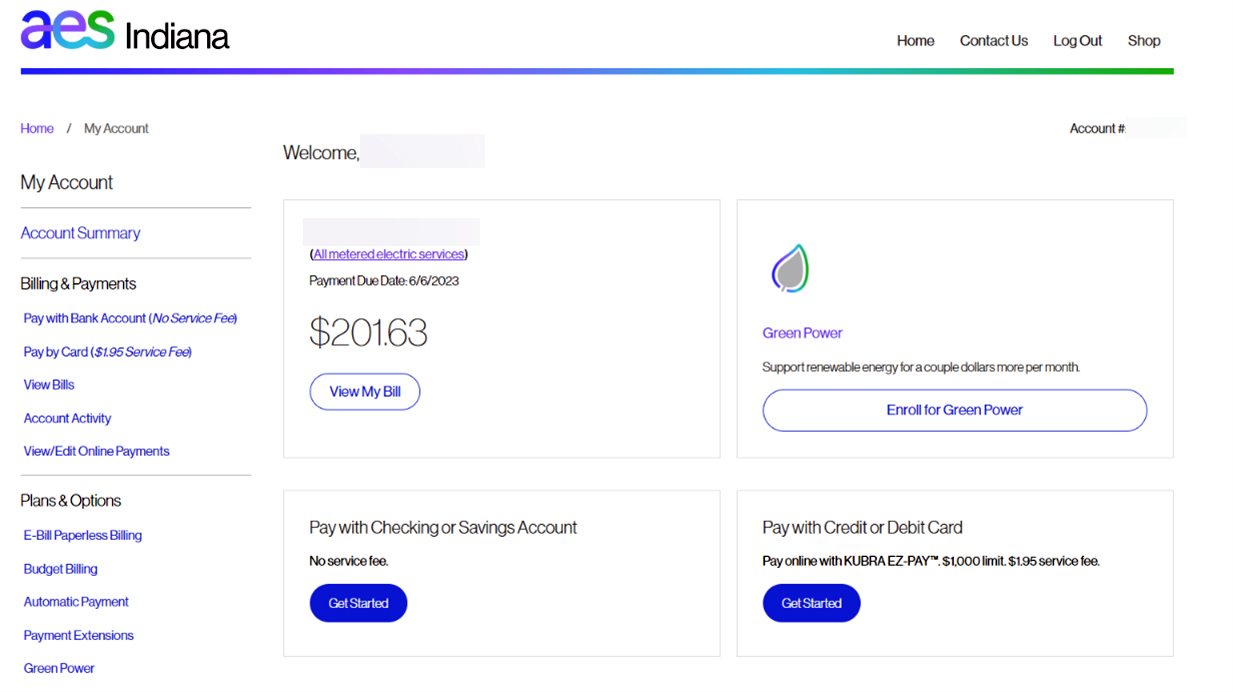Click Get Started for credit or debit card
The height and width of the screenshot is (692, 1233).
(x=811, y=603)
